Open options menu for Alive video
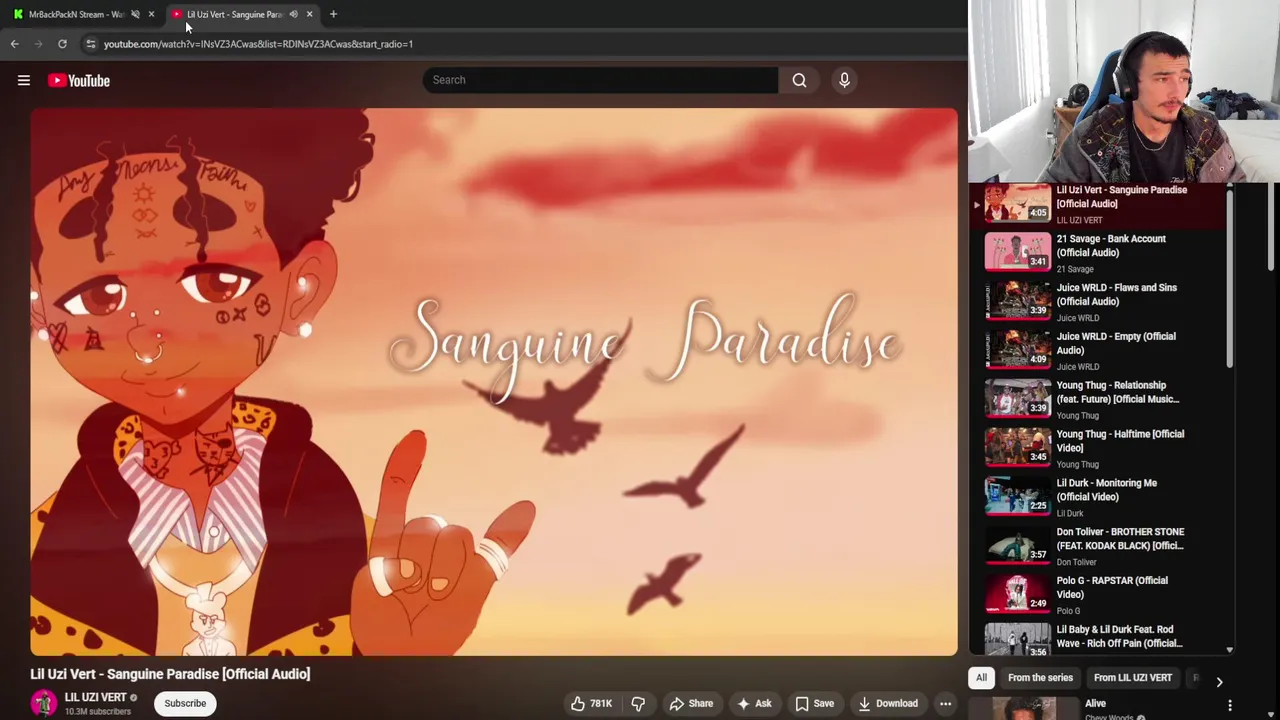Viewport: 1280px width, 720px height. coord(1230,706)
